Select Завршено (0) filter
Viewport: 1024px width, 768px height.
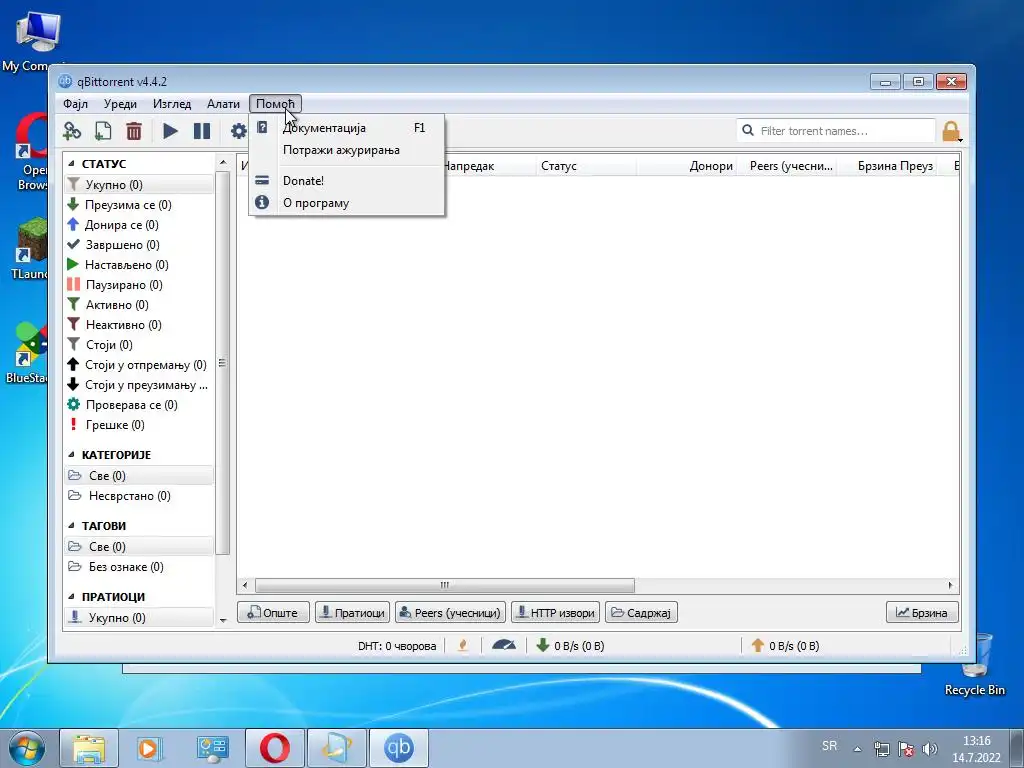pos(139,245)
